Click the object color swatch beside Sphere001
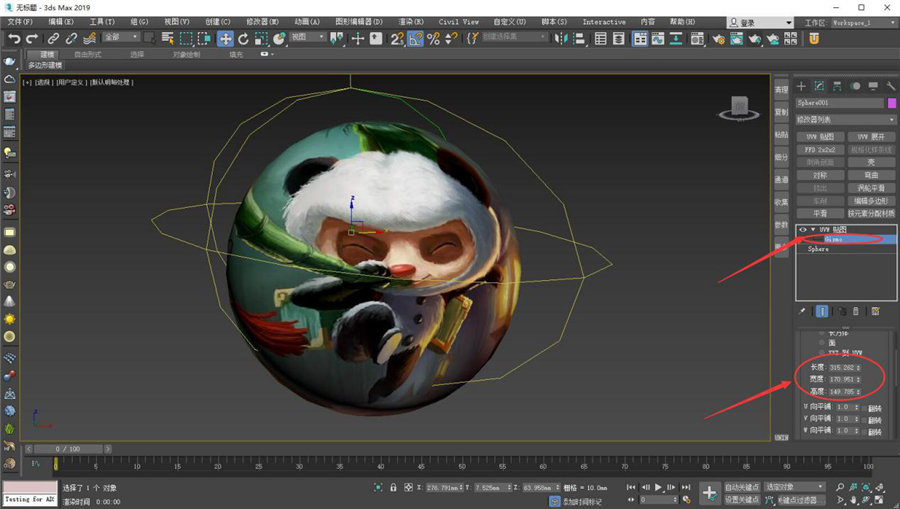 pos(892,103)
